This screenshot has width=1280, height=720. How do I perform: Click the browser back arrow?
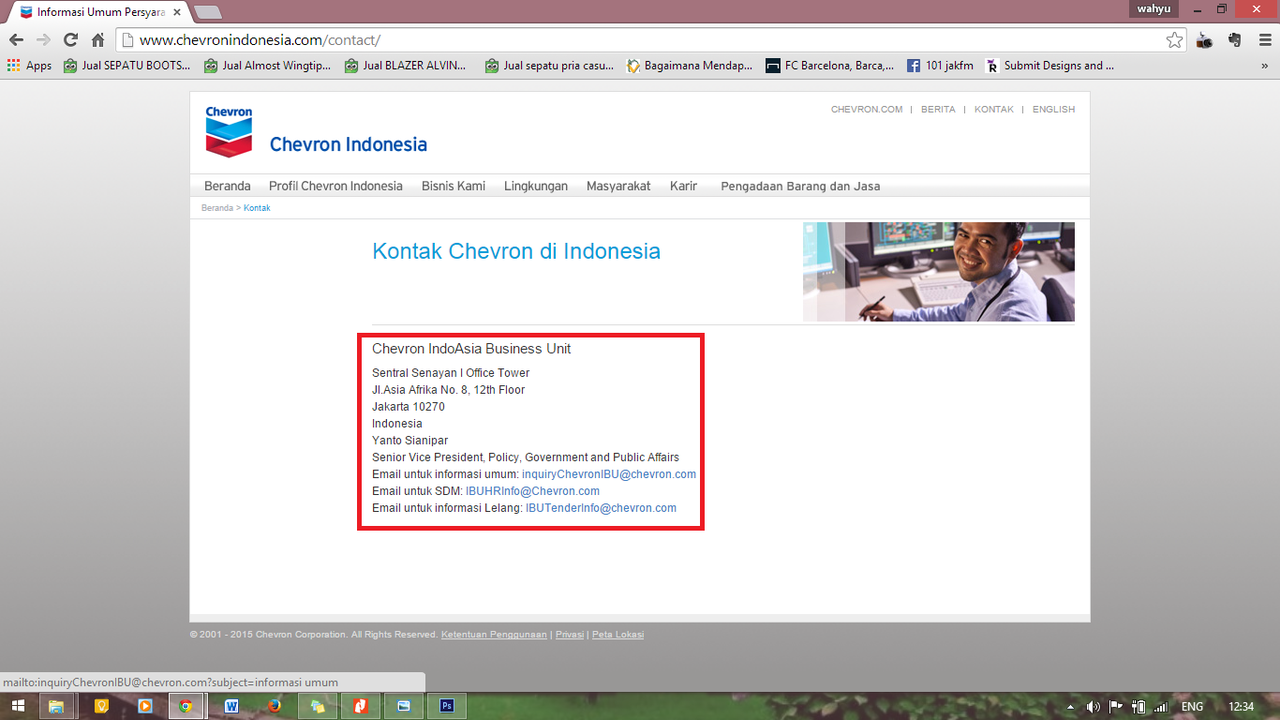click(x=16, y=40)
